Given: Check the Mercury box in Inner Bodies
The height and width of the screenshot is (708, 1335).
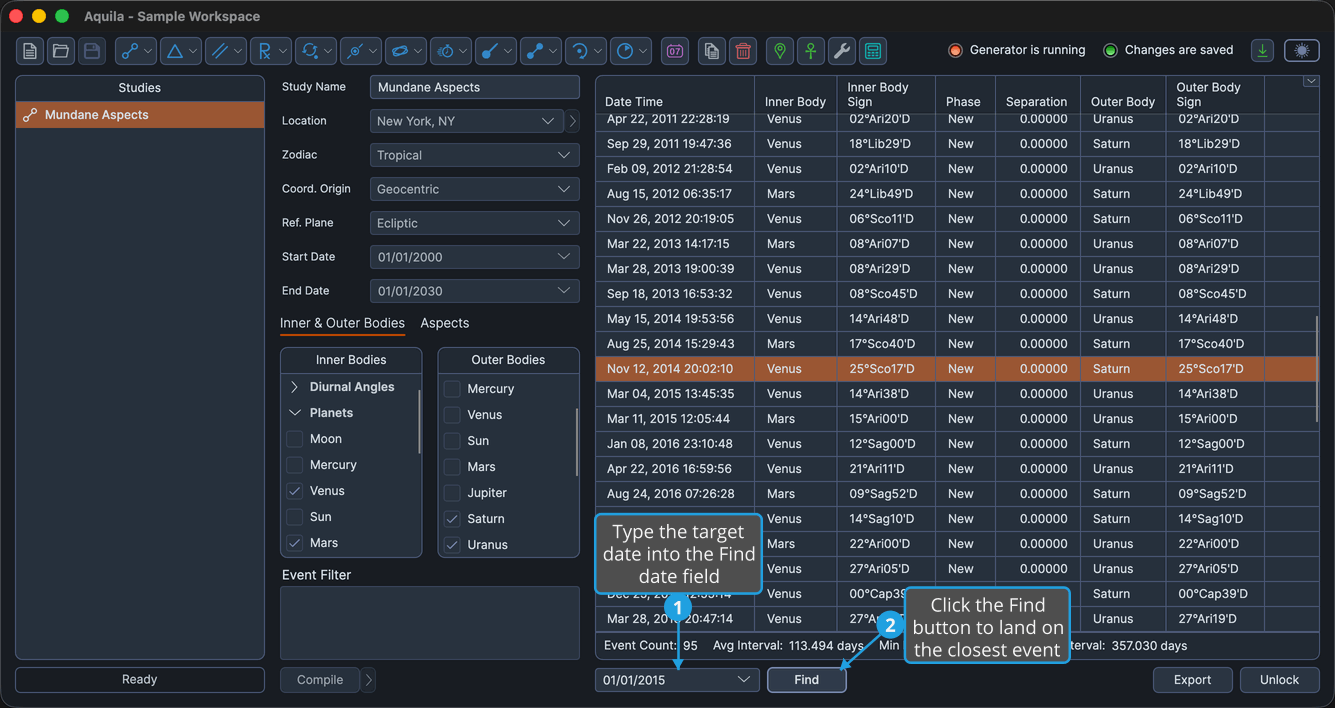Looking at the screenshot, I should (x=295, y=465).
